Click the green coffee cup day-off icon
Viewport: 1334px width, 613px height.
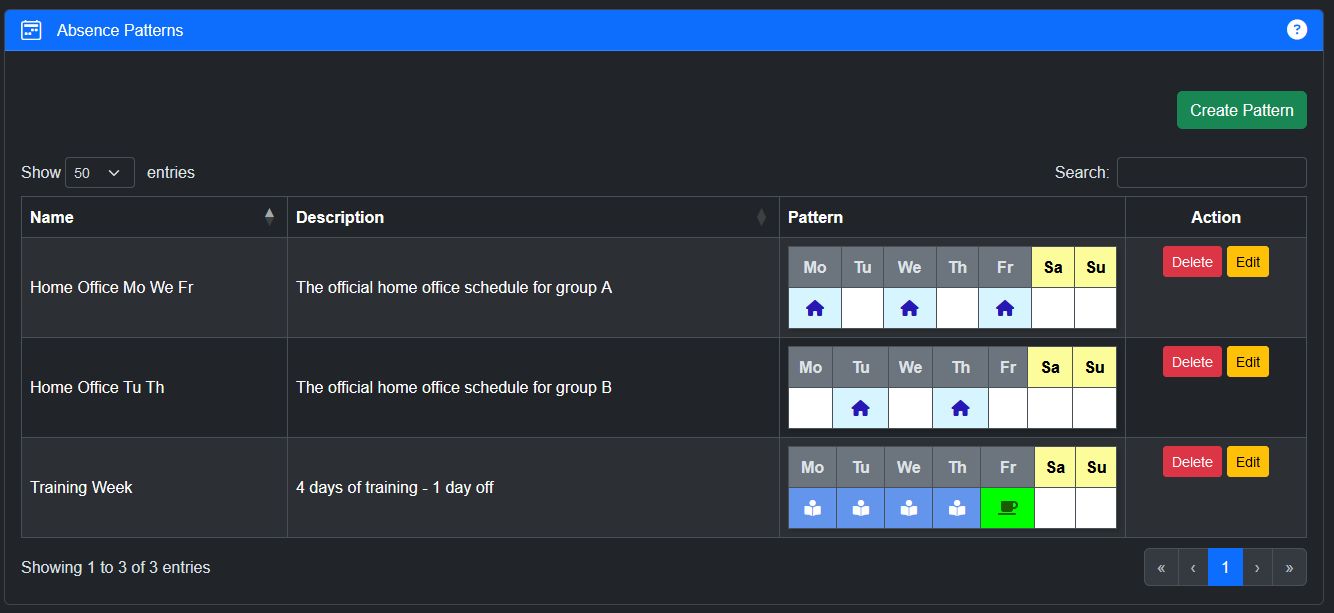click(x=1007, y=508)
